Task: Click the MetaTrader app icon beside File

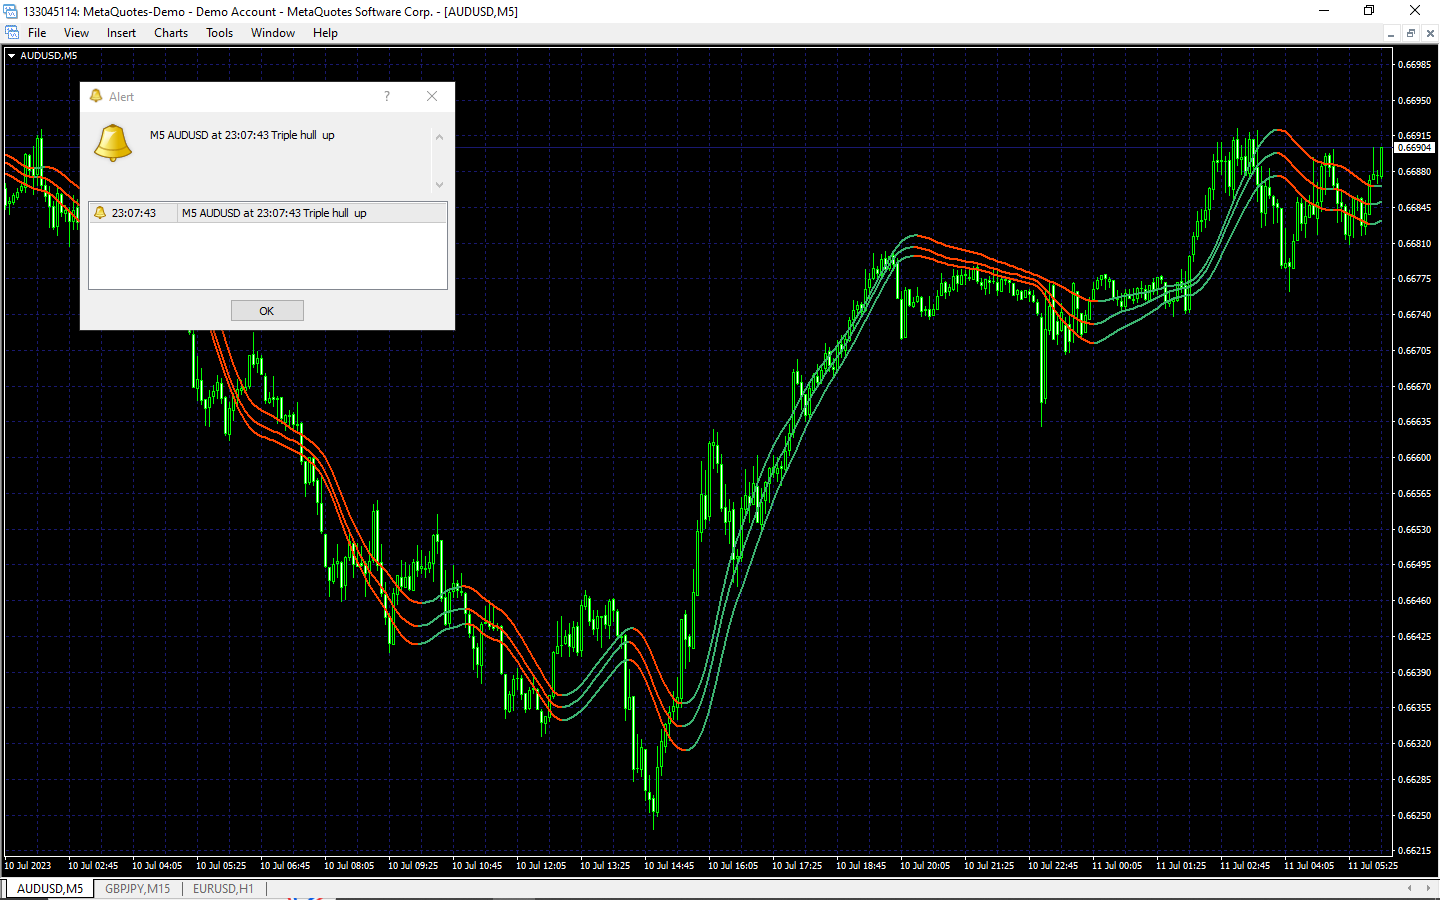Action: pos(12,33)
